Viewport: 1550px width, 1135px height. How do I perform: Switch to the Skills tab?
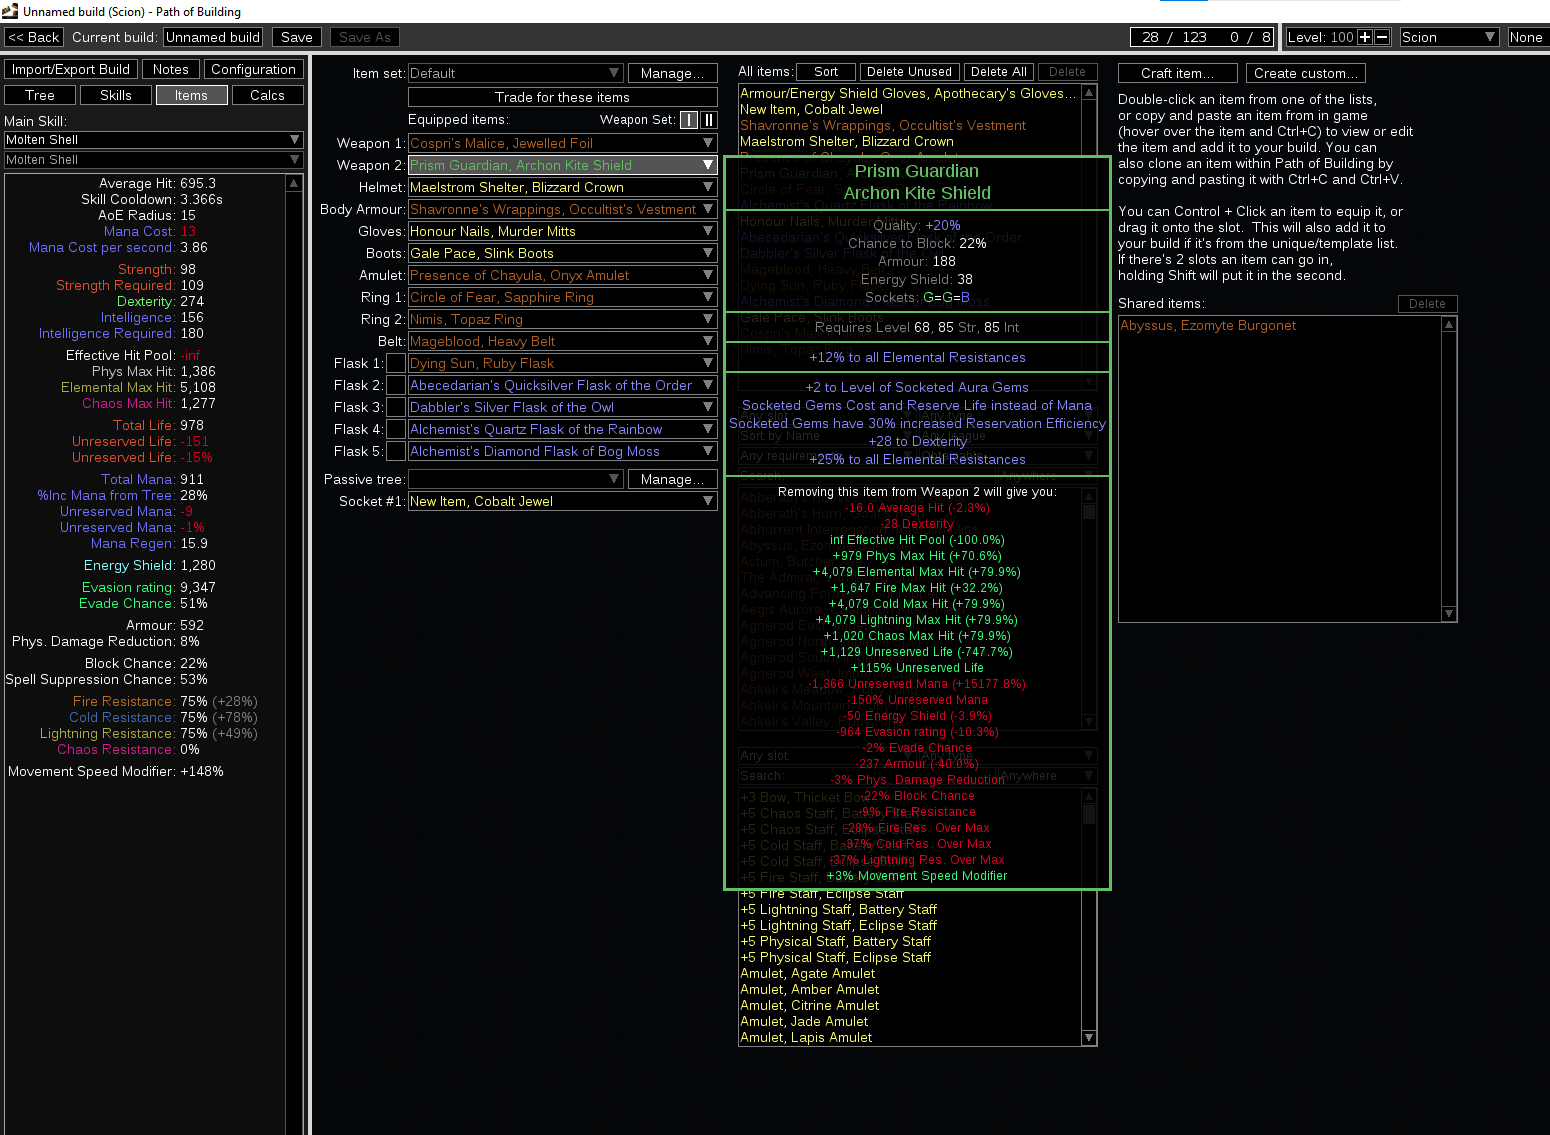[x=116, y=95]
